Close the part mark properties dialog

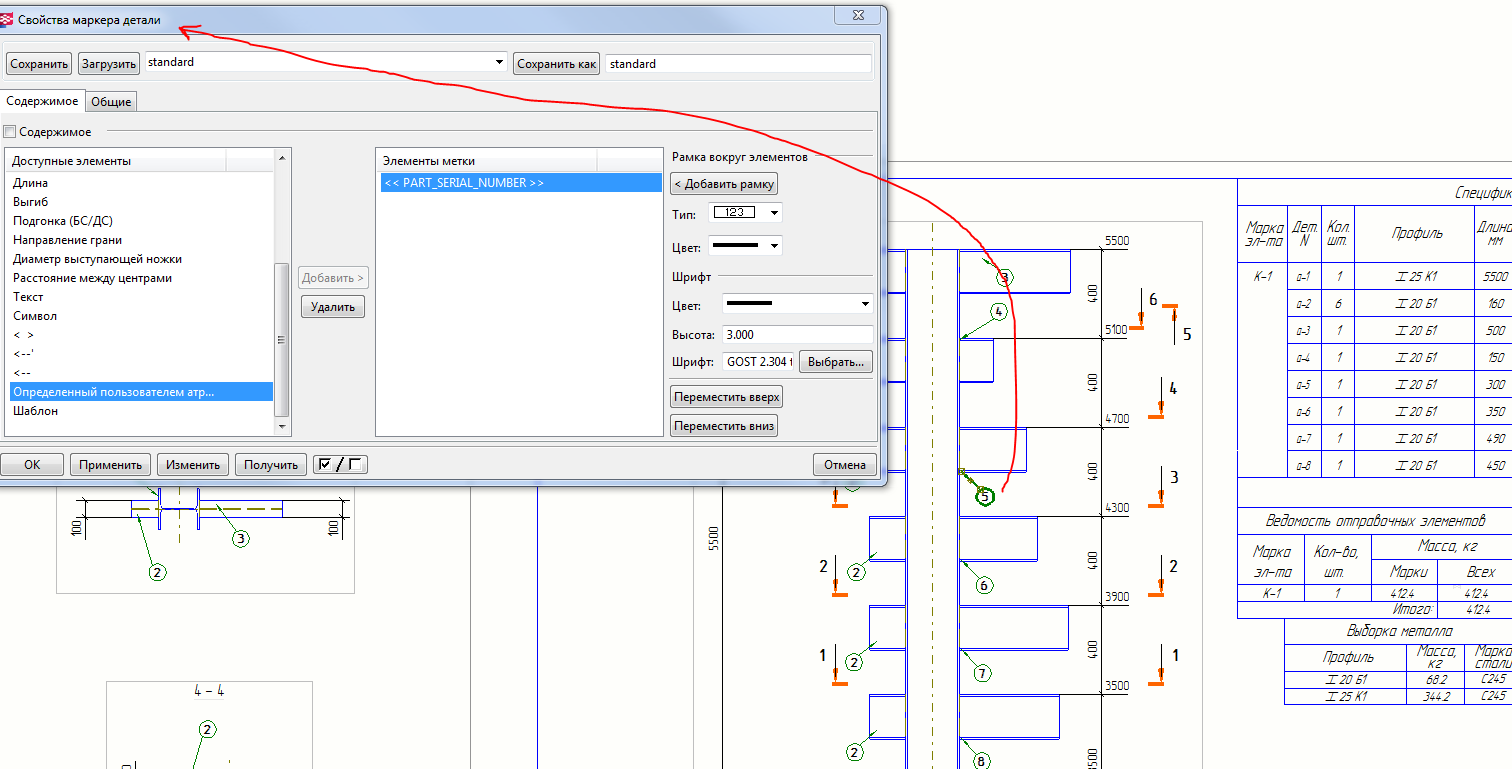(x=859, y=16)
